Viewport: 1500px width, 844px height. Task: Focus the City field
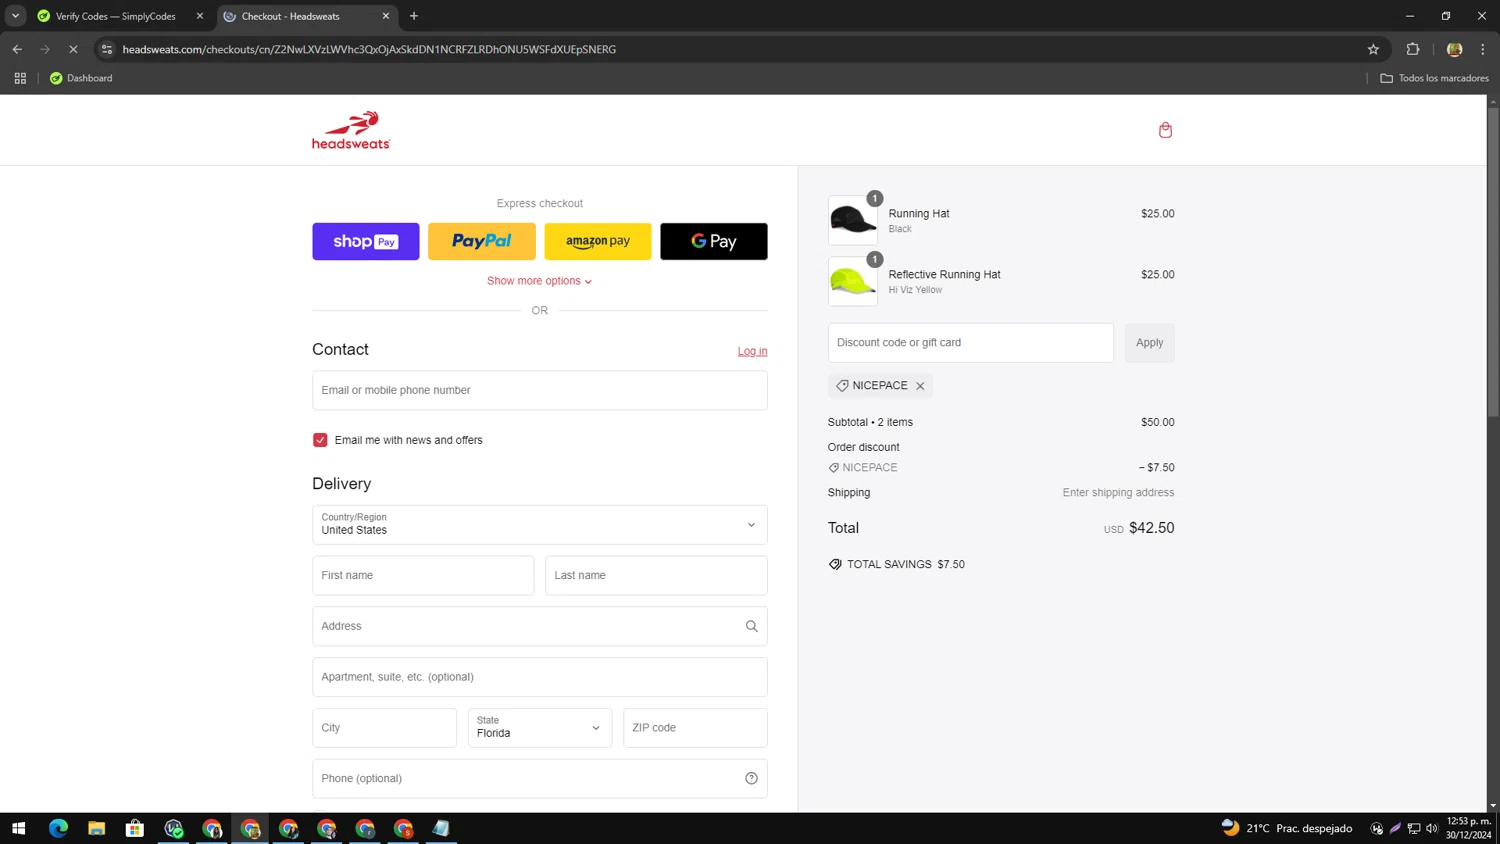click(384, 728)
